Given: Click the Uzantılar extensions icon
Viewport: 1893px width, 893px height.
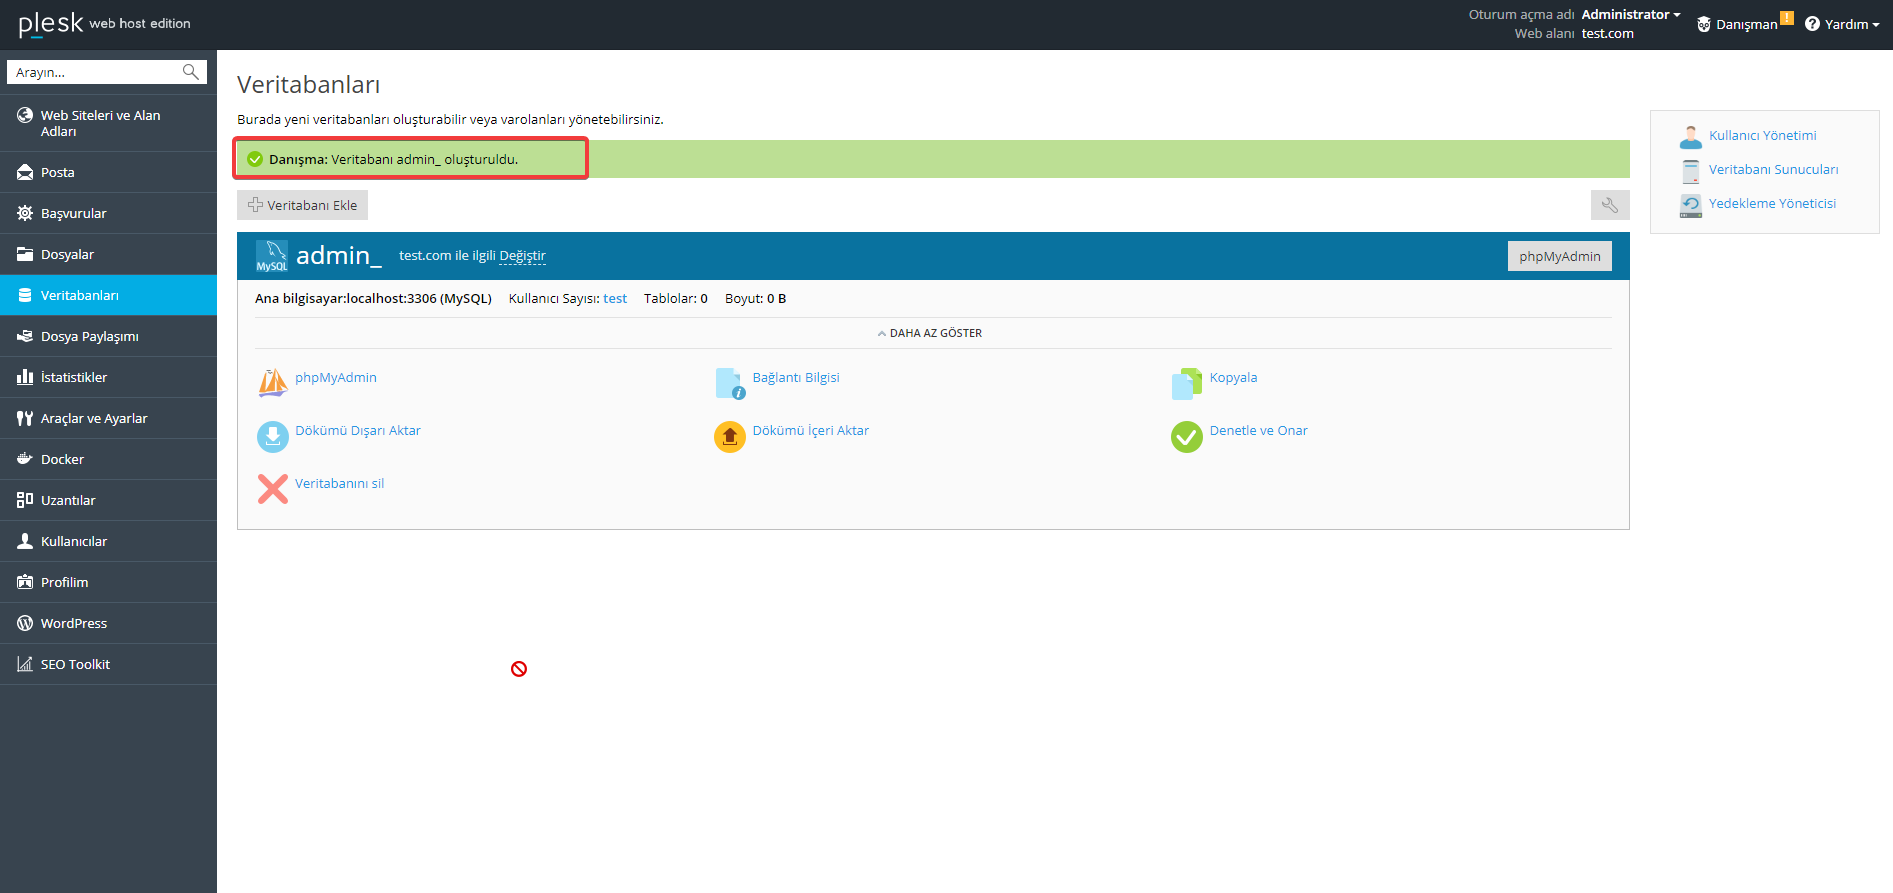Looking at the screenshot, I should [x=25, y=500].
